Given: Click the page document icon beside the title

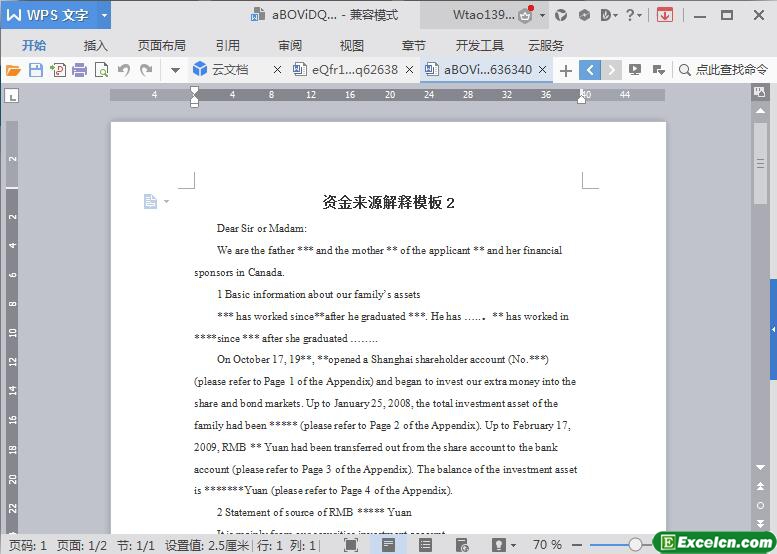Looking at the screenshot, I should tap(150, 201).
